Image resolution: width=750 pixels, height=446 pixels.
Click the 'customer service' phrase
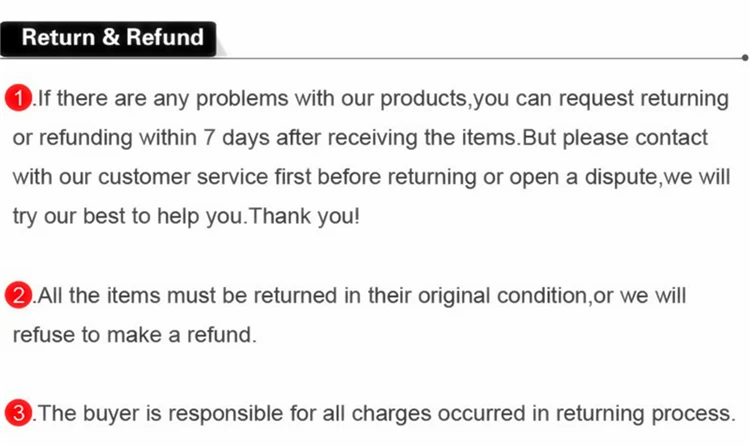(x=183, y=178)
